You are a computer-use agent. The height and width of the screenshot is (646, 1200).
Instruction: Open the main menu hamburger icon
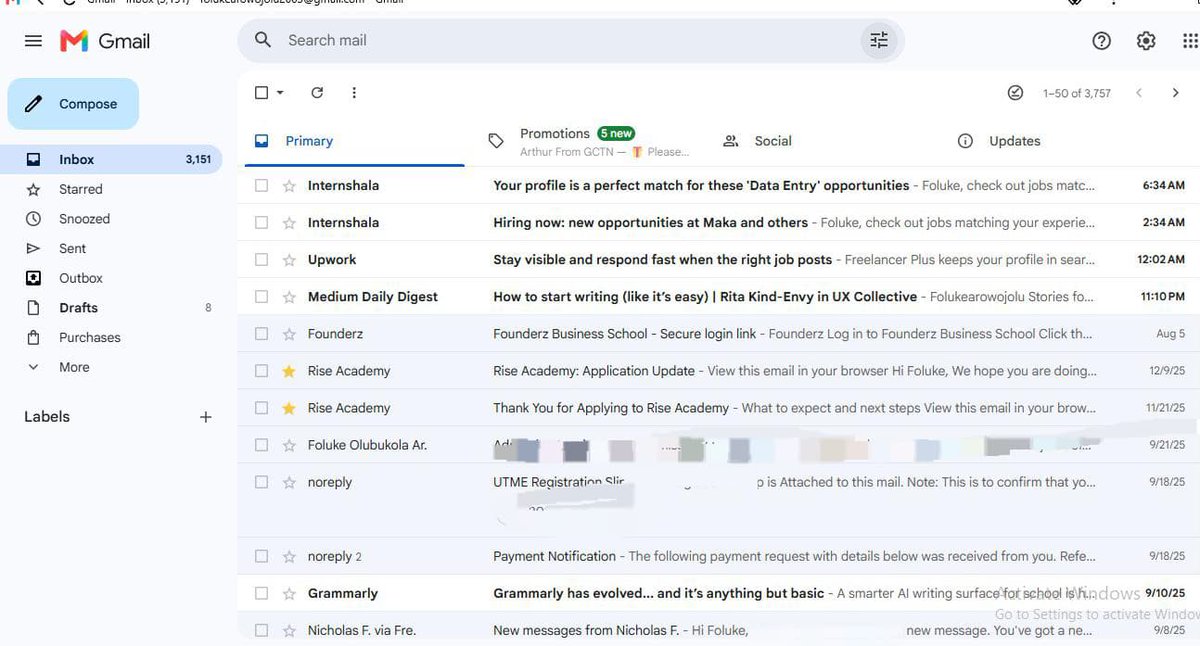point(33,41)
